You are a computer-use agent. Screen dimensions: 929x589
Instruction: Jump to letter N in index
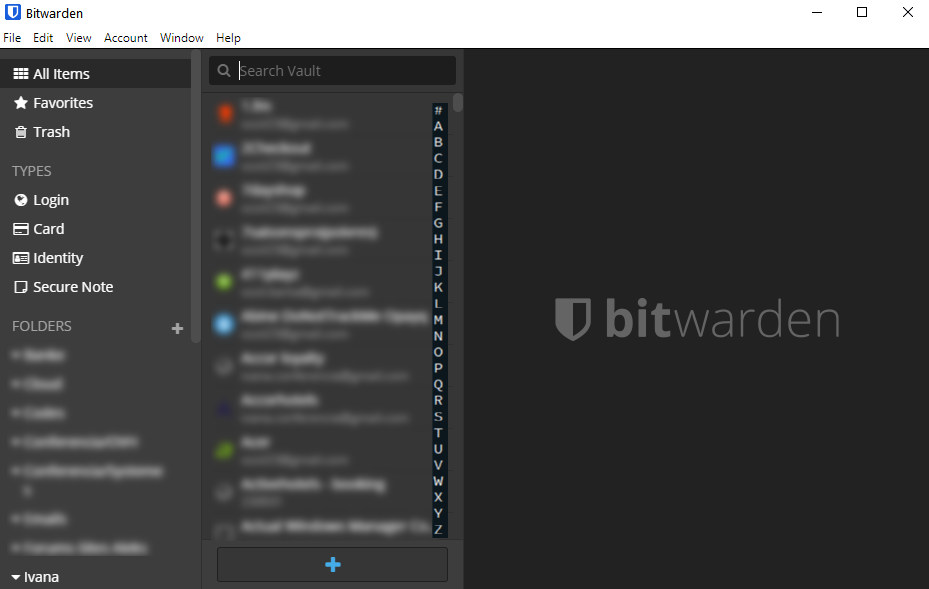click(438, 336)
